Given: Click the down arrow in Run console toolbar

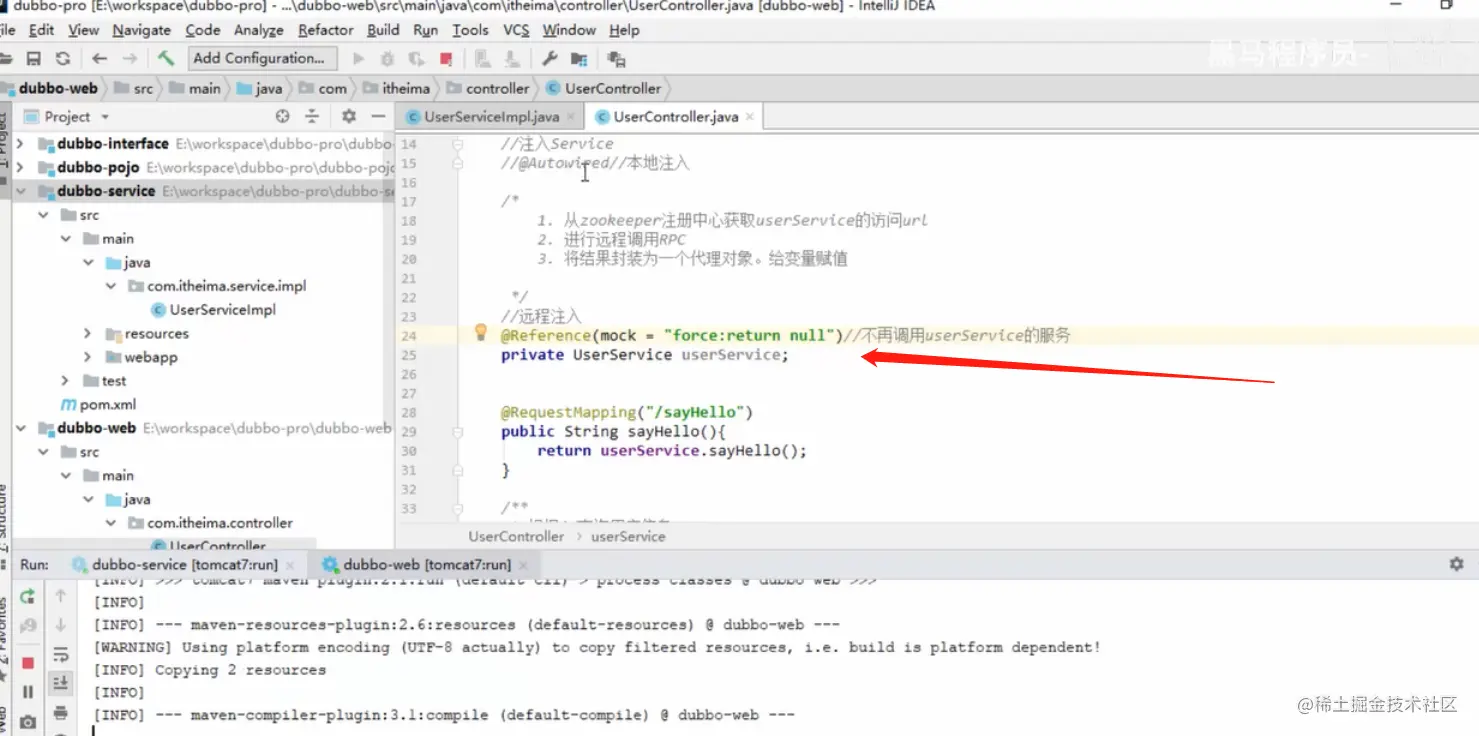Looking at the screenshot, I should point(61,625).
